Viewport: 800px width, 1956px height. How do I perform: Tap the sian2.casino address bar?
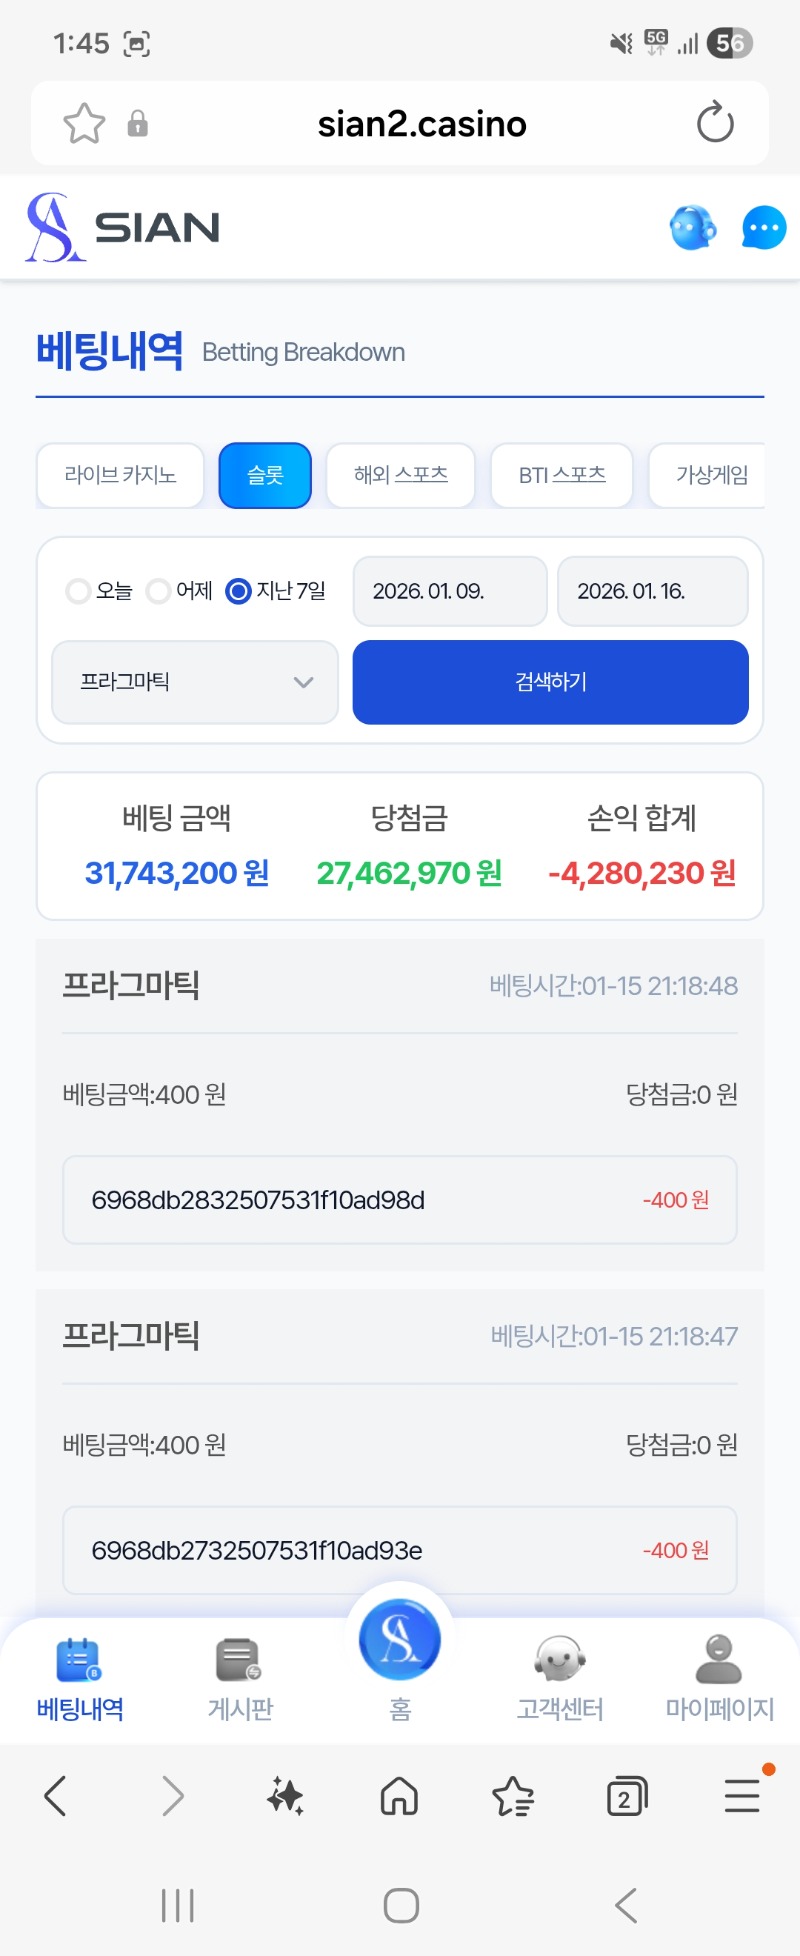[x=422, y=124]
